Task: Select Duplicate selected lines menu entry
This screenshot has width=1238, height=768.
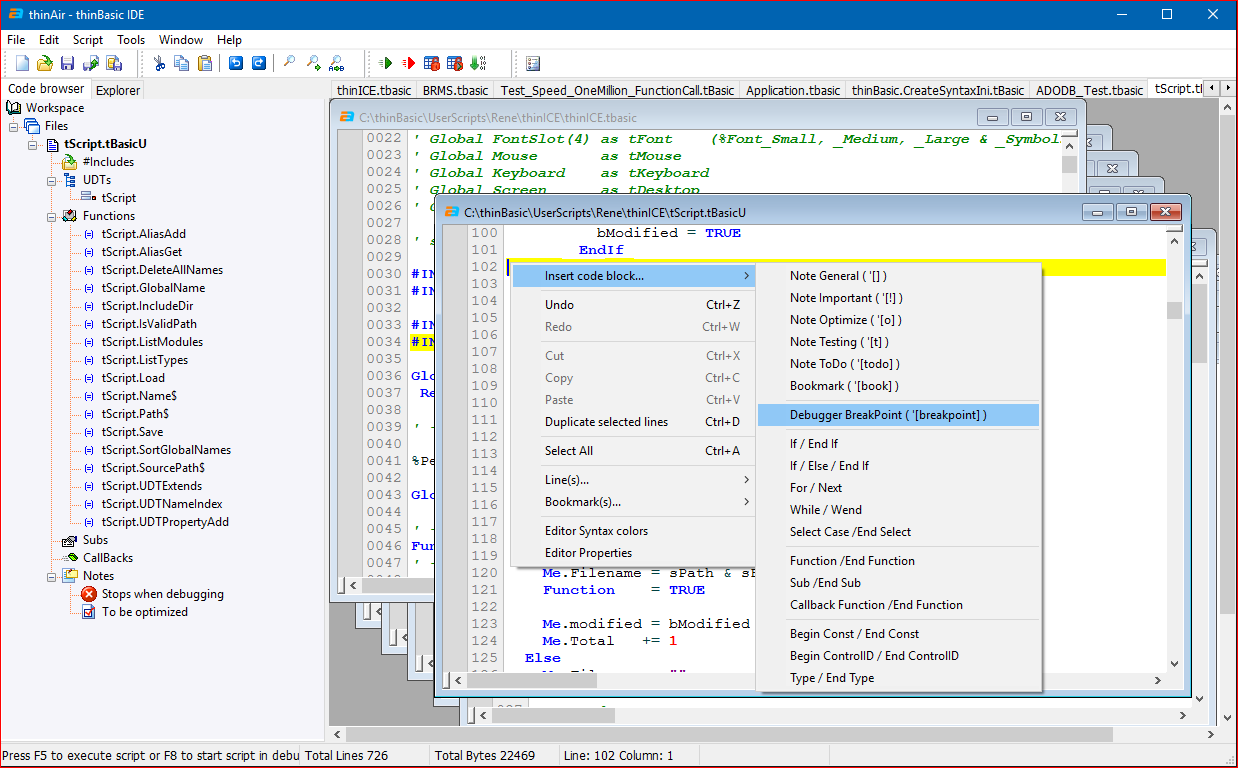Action: pos(606,422)
